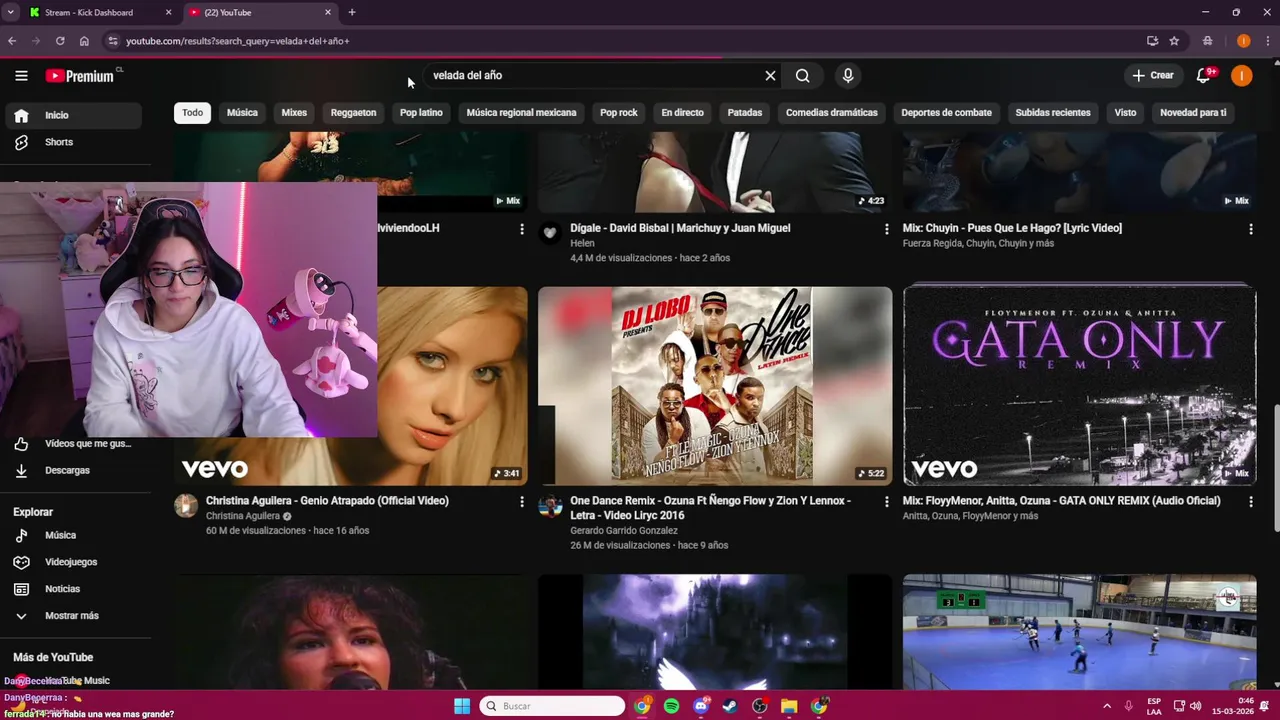Select the Pop rock filter chip

click(x=618, y=112)
